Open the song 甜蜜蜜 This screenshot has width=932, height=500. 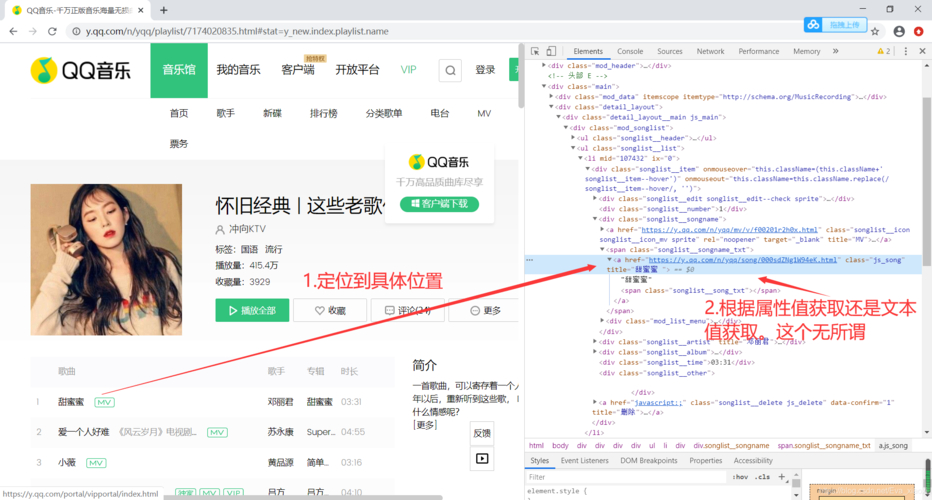pos(71,402)
